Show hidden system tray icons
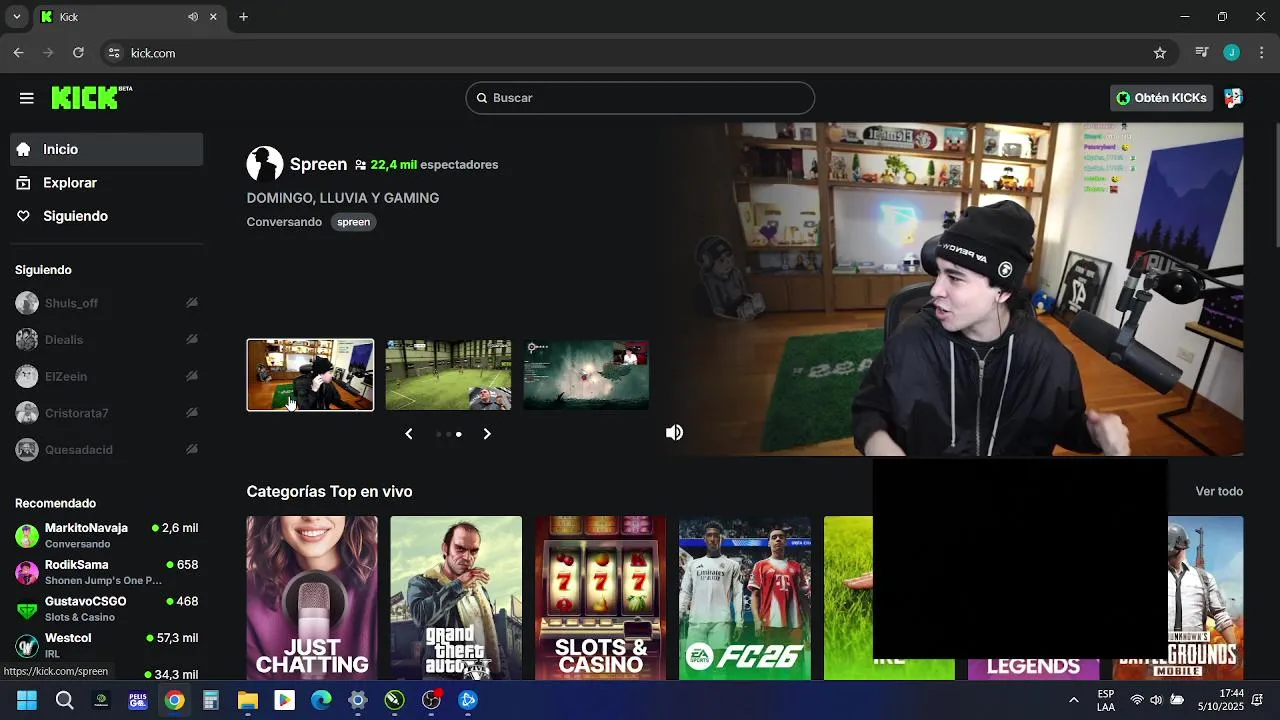The height and width of the screenshot is (720, 1280). (x=1074, y=700)
